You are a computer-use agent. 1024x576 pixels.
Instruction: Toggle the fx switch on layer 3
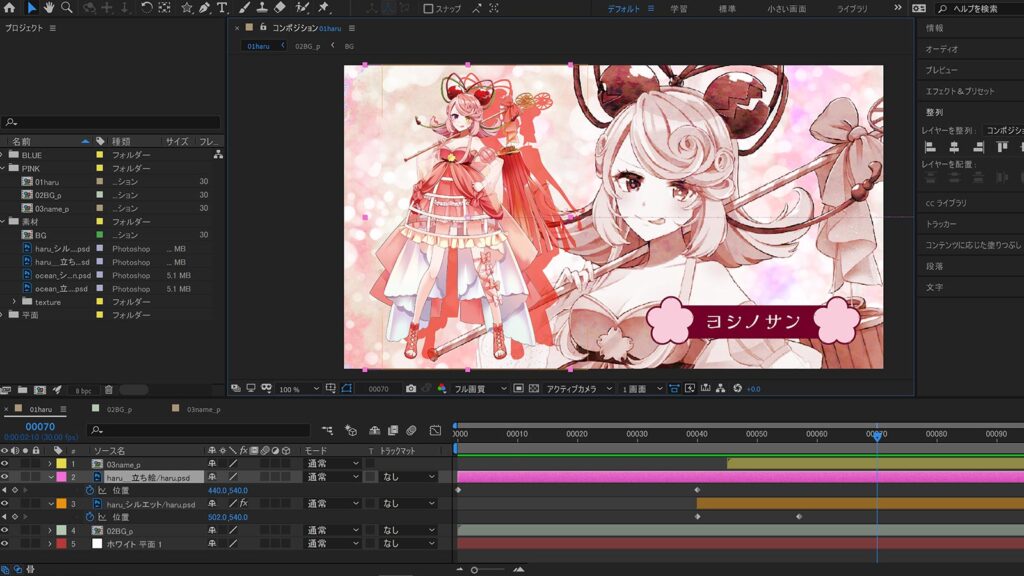pyautogui.click(x=244, y=504)
